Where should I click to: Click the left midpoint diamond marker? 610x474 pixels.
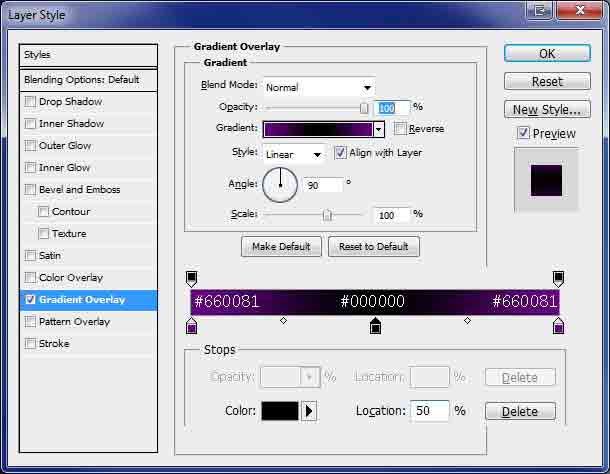point(283,321)
